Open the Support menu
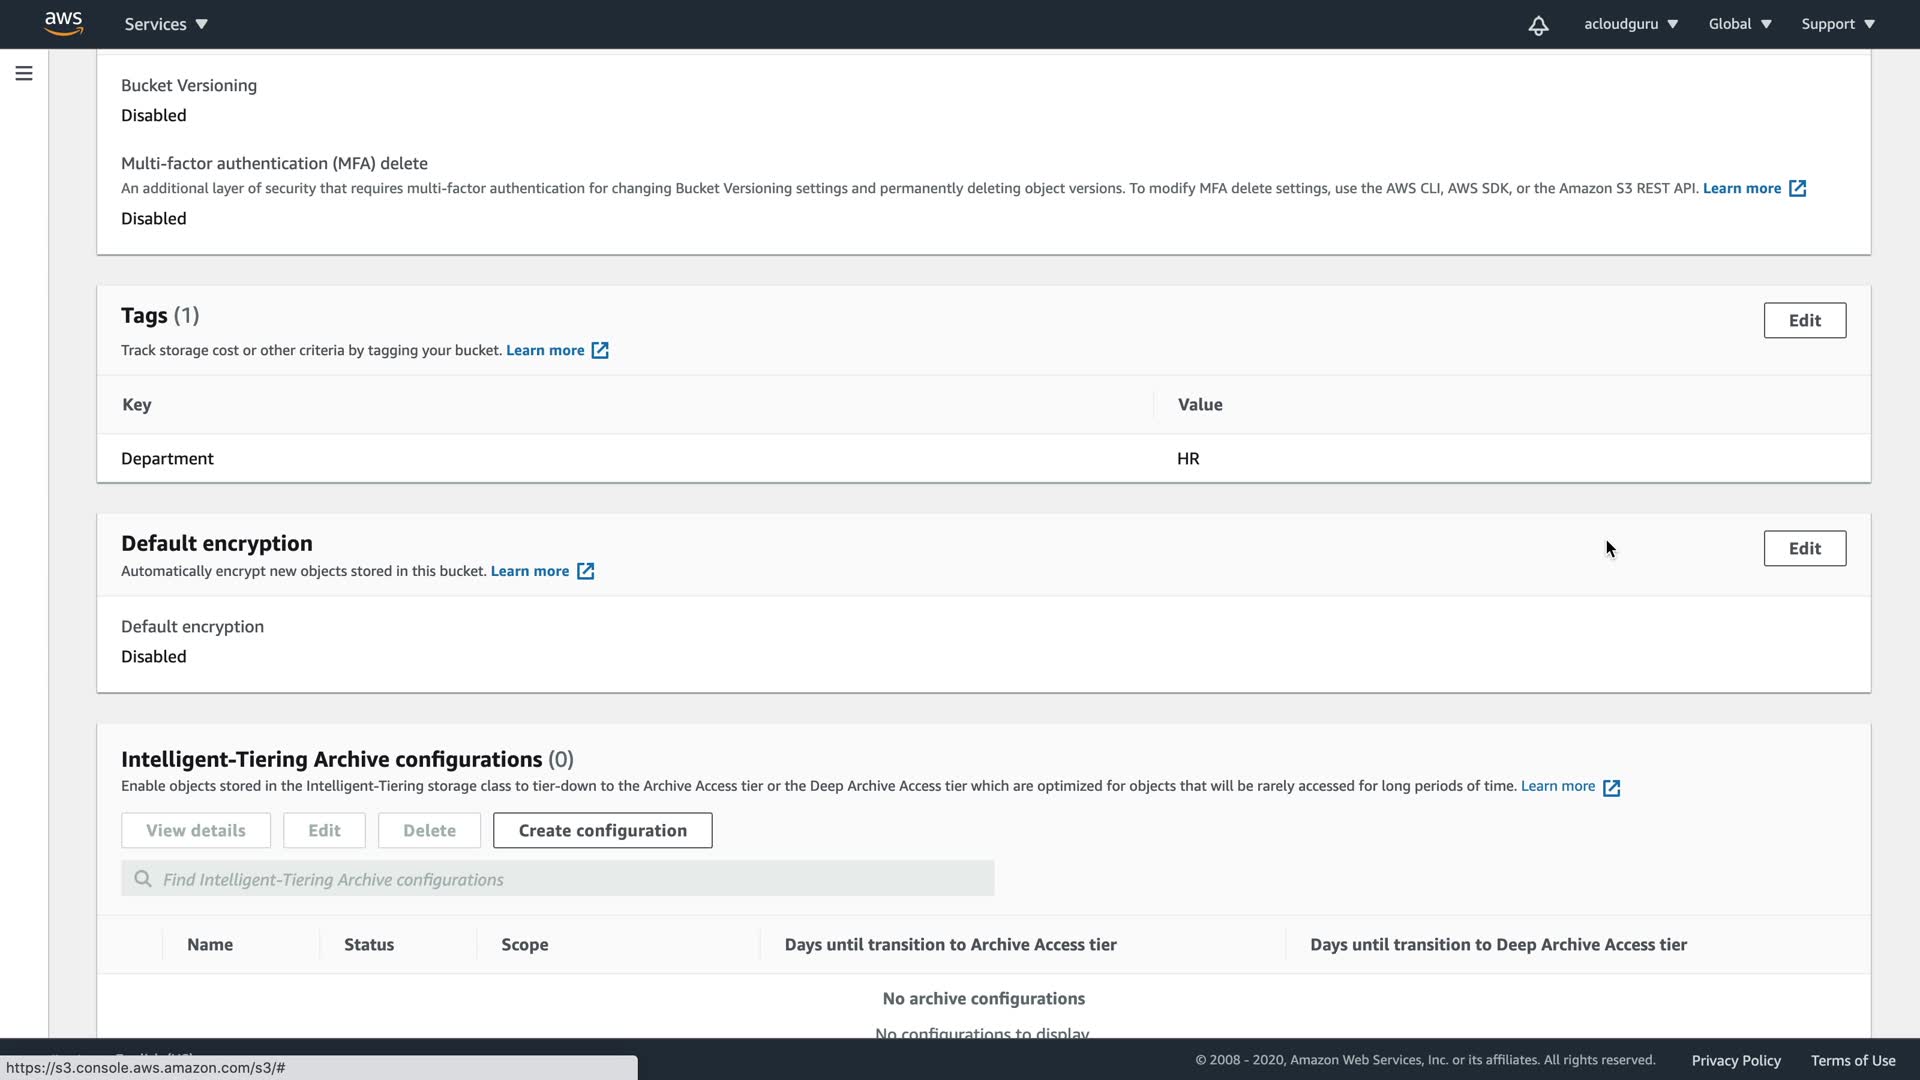 click(1837, 24)
